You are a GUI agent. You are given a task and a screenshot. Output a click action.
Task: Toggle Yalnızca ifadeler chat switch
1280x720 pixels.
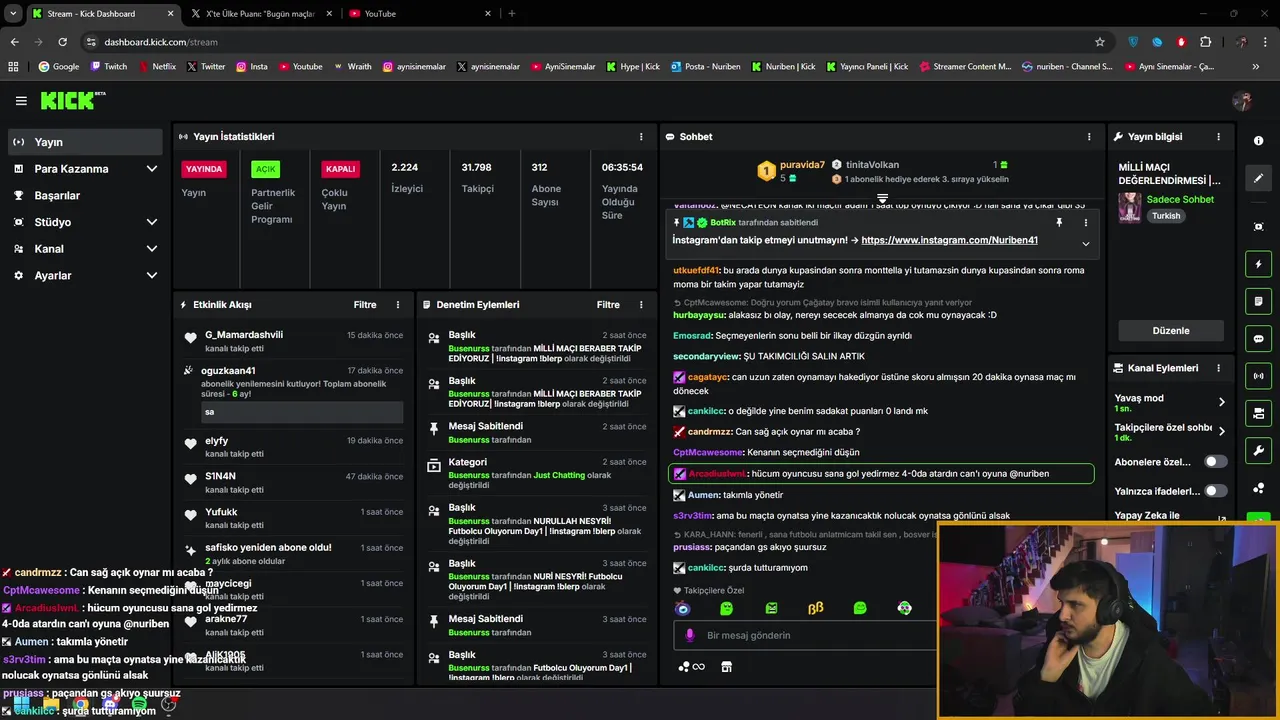(1215, 491)
